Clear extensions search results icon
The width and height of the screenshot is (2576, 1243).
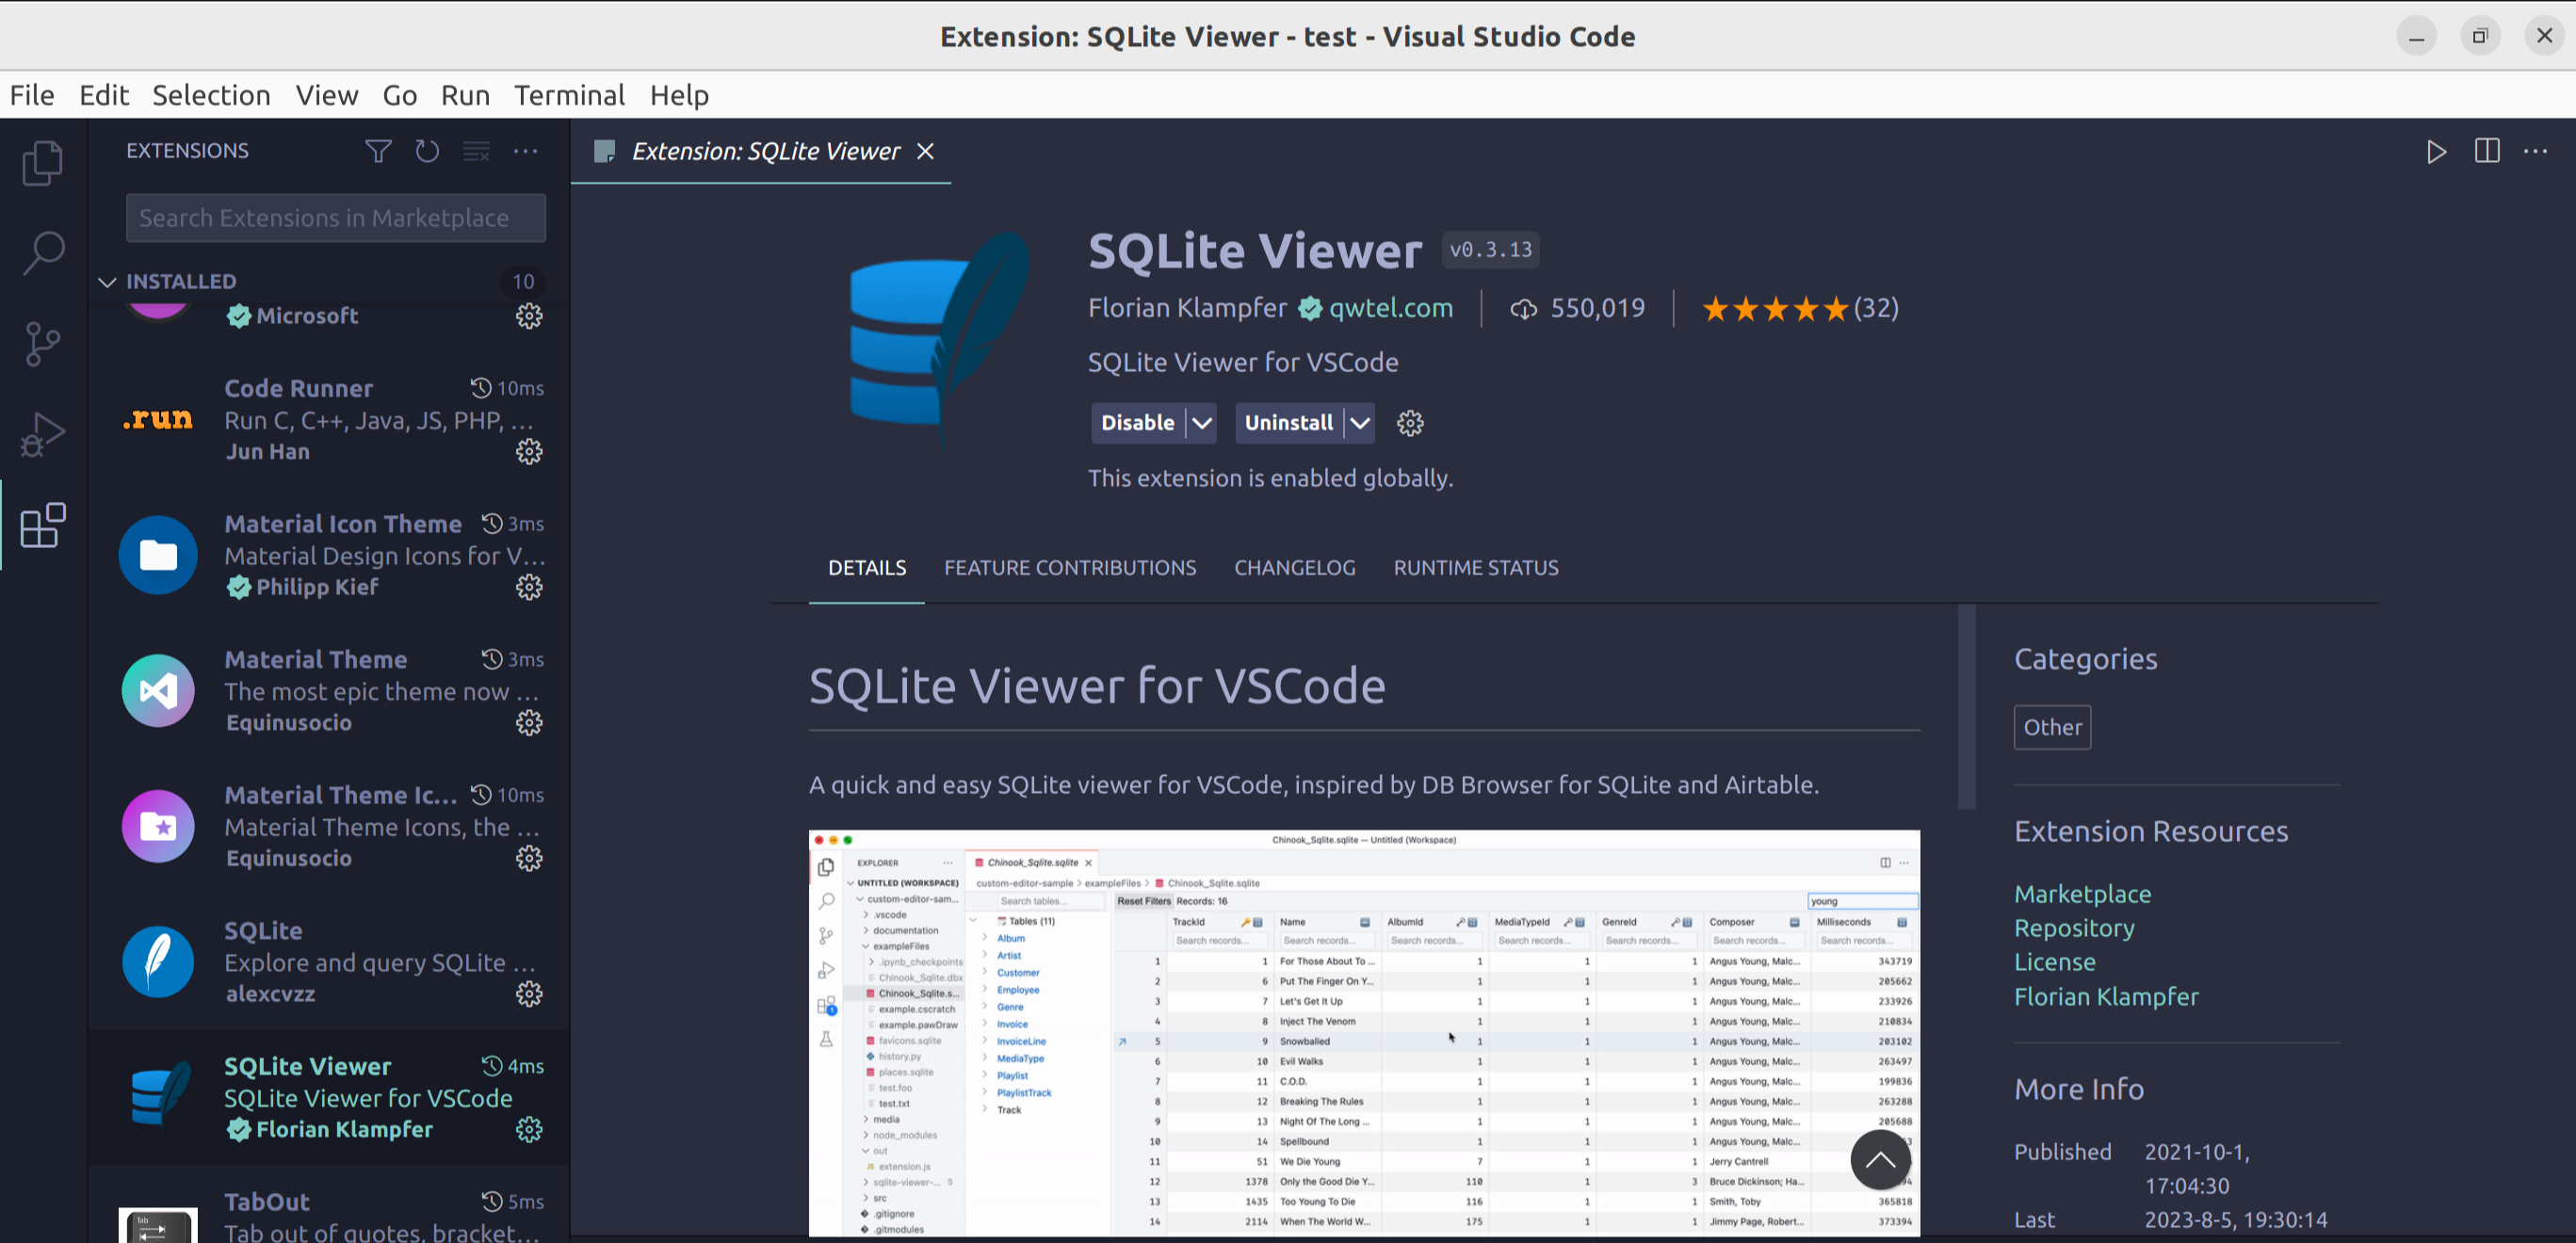point(476,151)
